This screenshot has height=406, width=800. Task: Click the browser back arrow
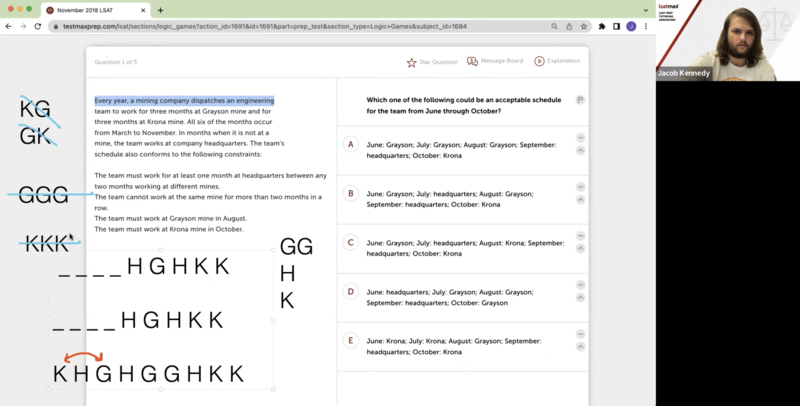tap(8, 26)
